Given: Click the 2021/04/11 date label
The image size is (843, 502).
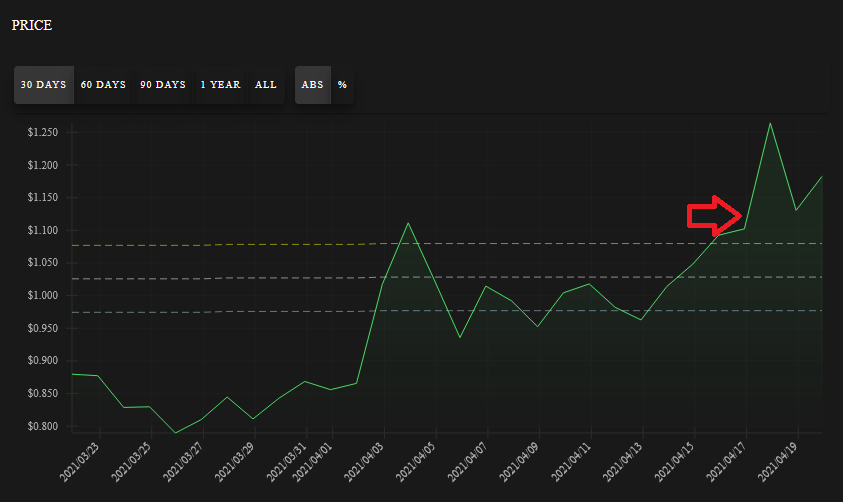Looking at the screenshot, I should click(x=571, y=462).
